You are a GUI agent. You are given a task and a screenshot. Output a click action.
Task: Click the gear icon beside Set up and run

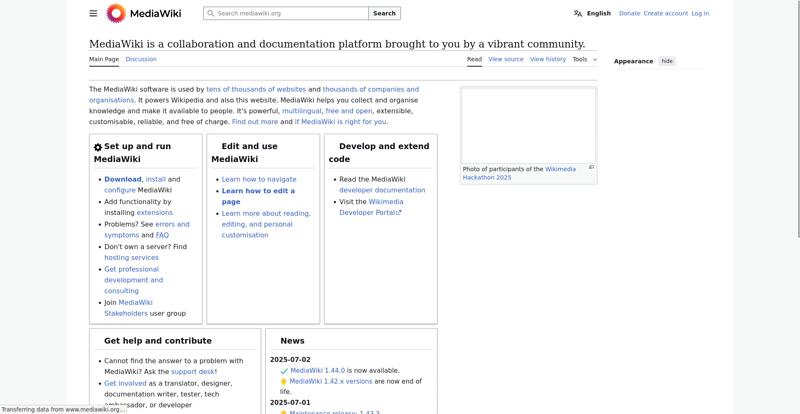point(98,148)
